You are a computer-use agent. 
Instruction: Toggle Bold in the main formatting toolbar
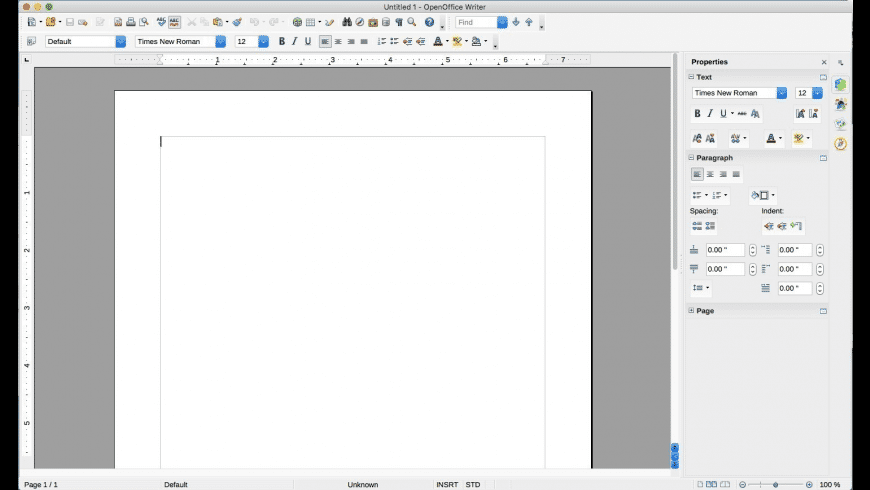click(282, 42)
